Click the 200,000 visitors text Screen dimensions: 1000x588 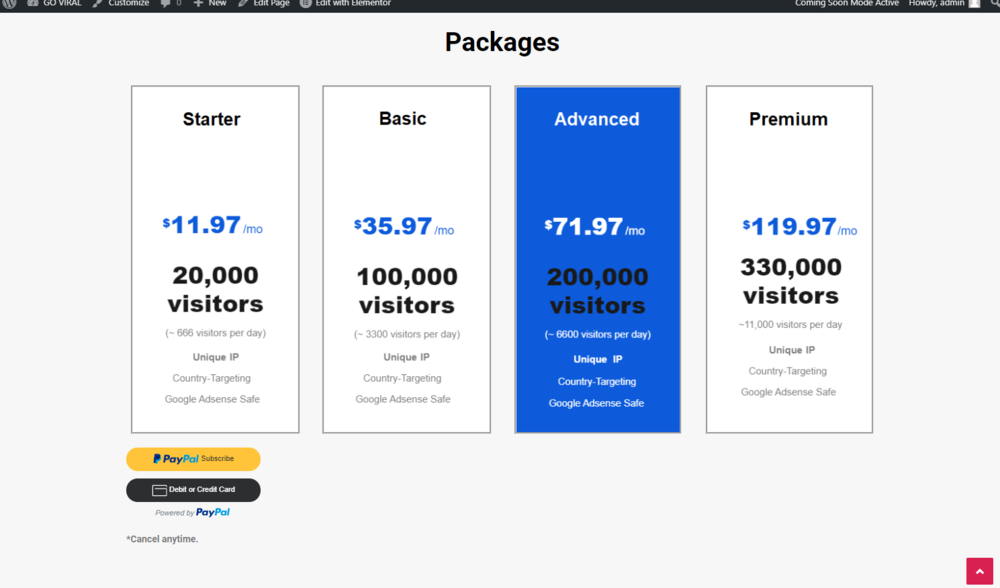pos(598,291)
